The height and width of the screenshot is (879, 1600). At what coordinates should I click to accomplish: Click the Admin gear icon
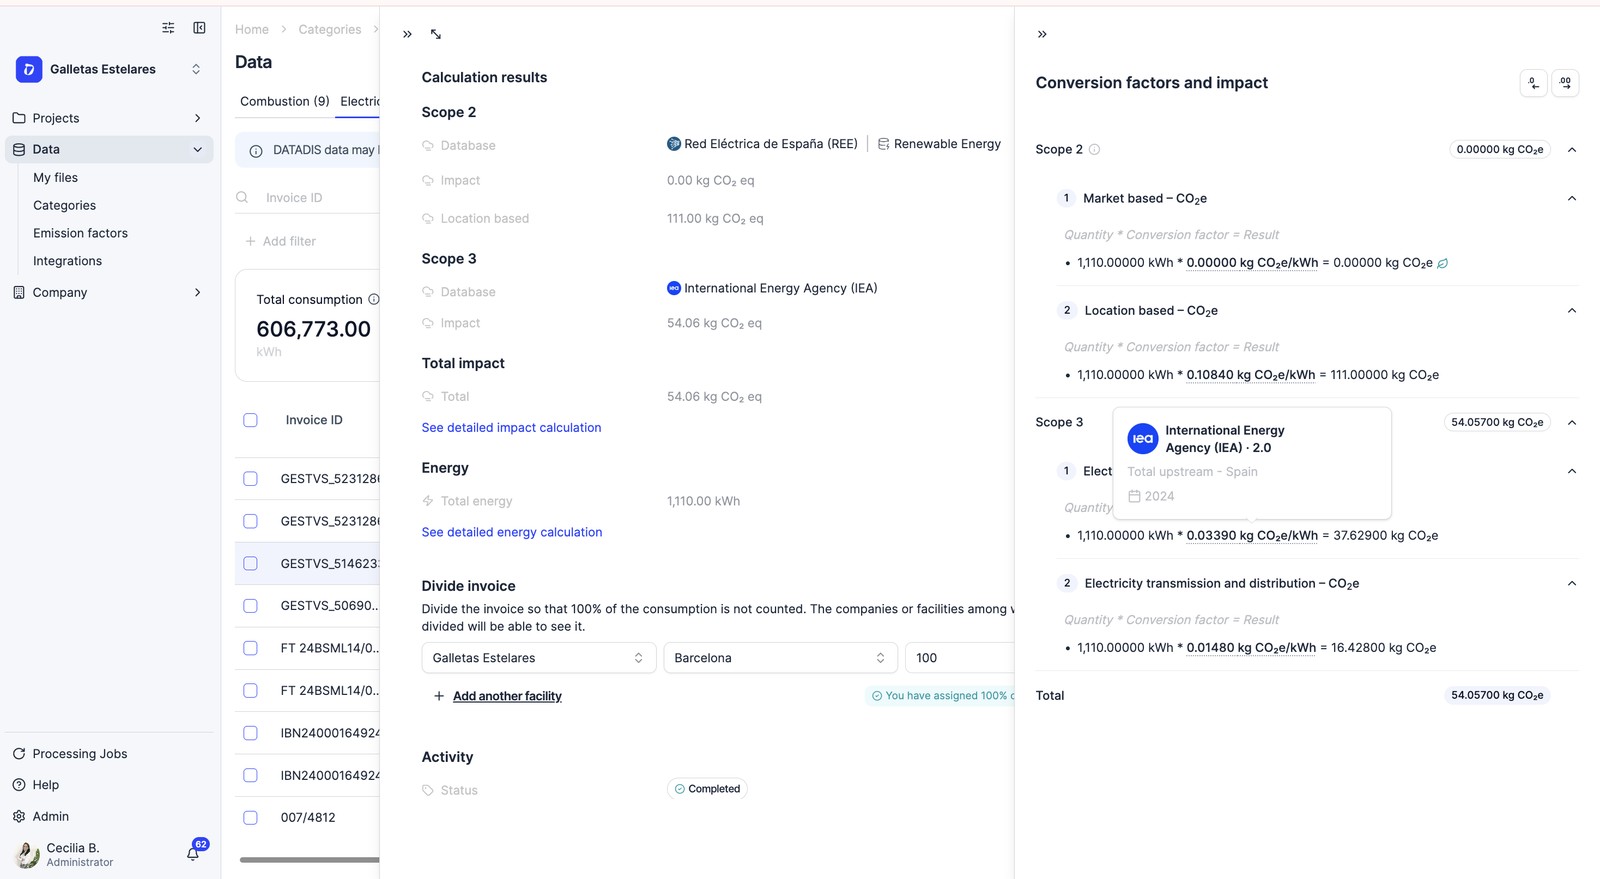click(19, 816)
